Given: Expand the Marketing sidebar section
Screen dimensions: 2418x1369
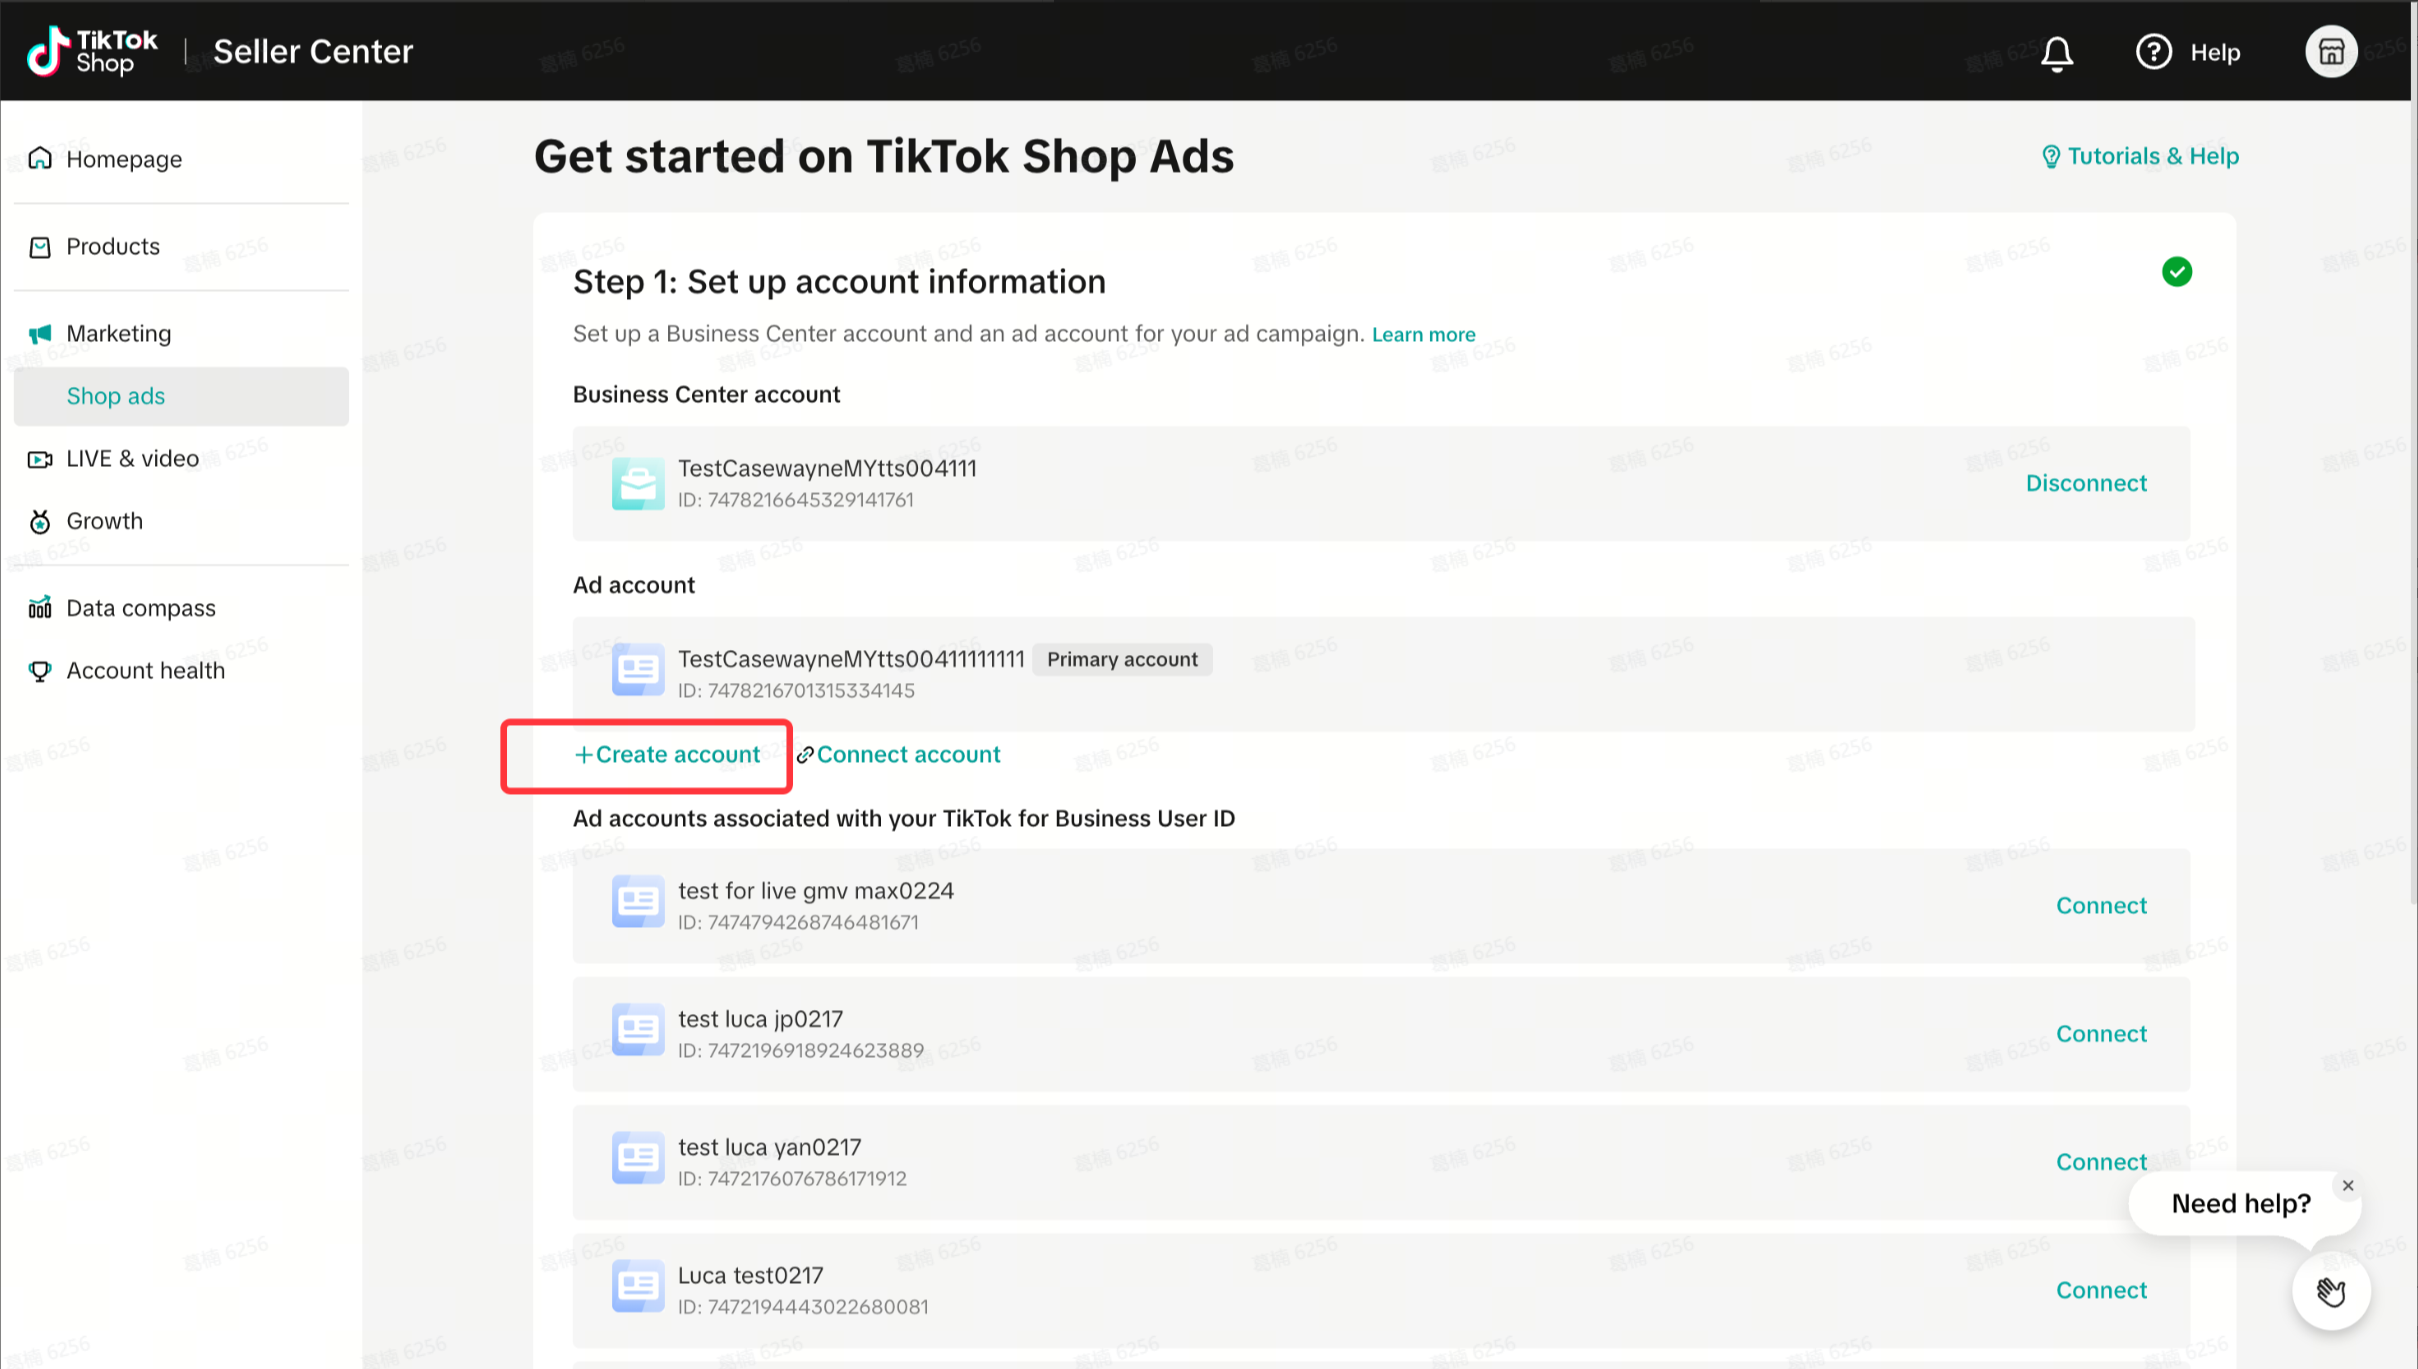Looking at the screenshot, I should point(118,333).
